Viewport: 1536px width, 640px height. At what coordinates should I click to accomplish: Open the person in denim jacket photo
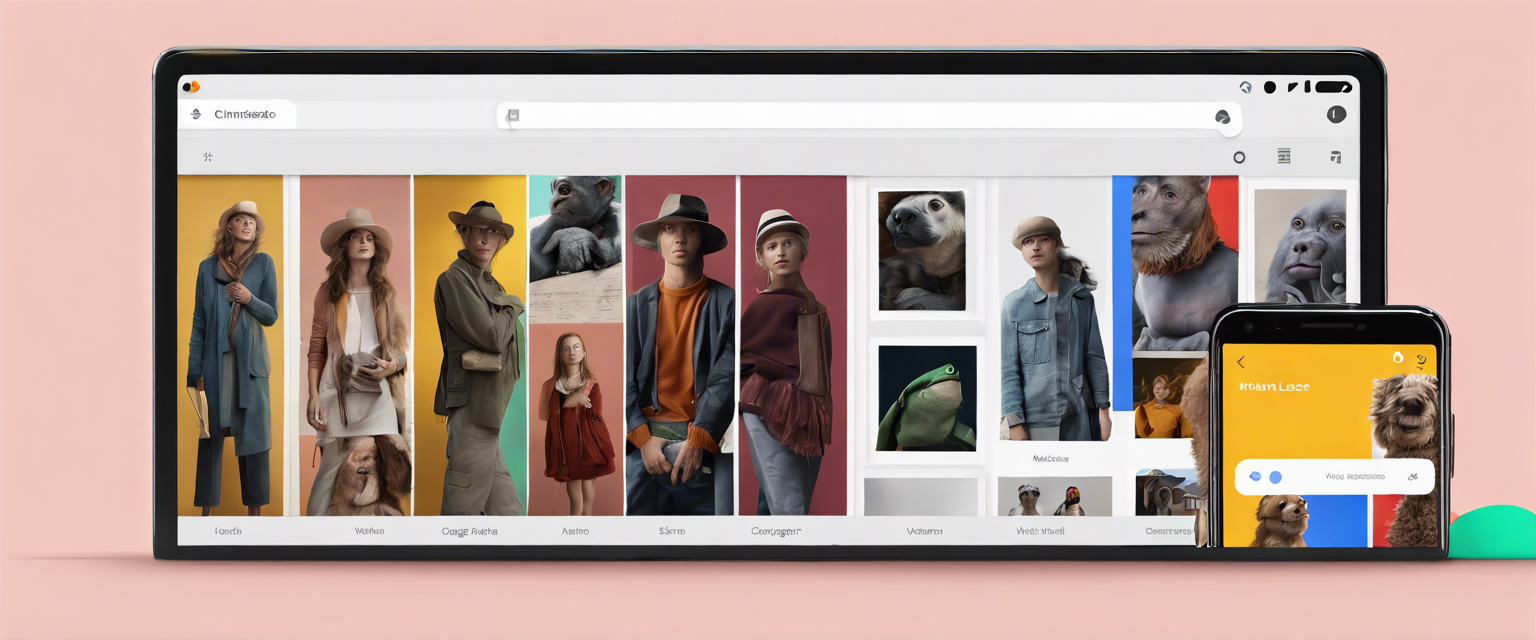(1054, 330)
